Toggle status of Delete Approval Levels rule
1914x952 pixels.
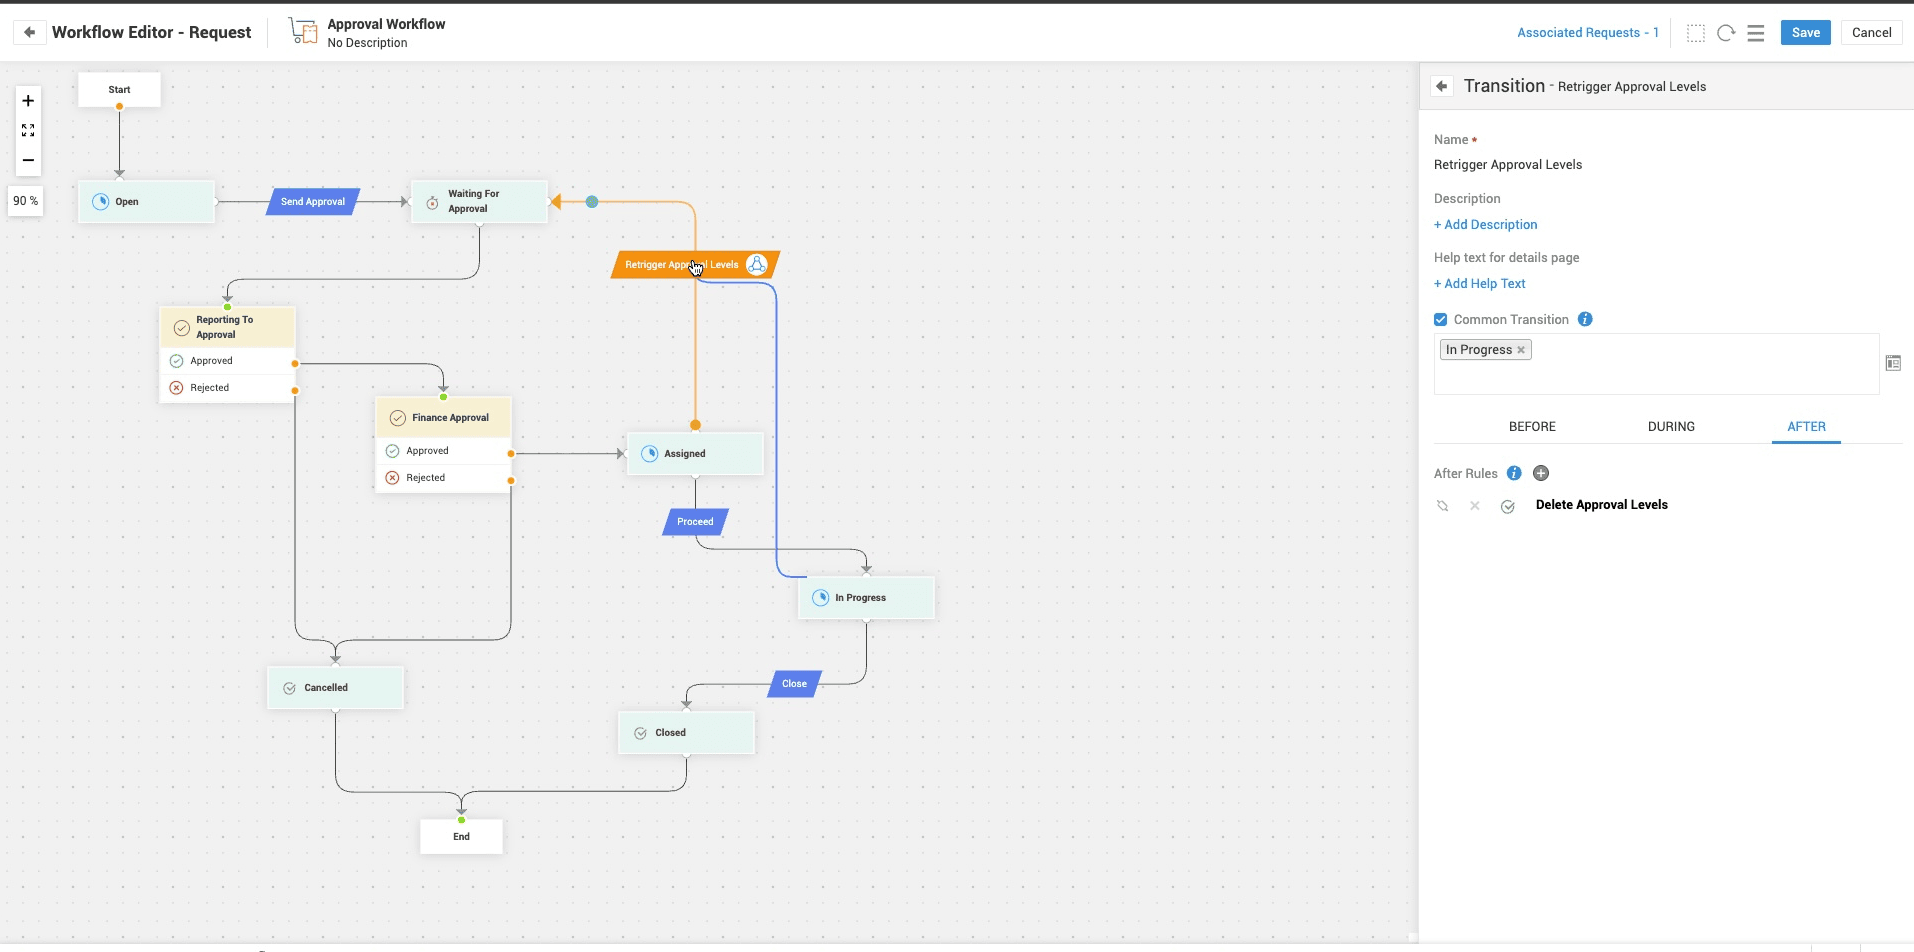tap(1508, 506)
